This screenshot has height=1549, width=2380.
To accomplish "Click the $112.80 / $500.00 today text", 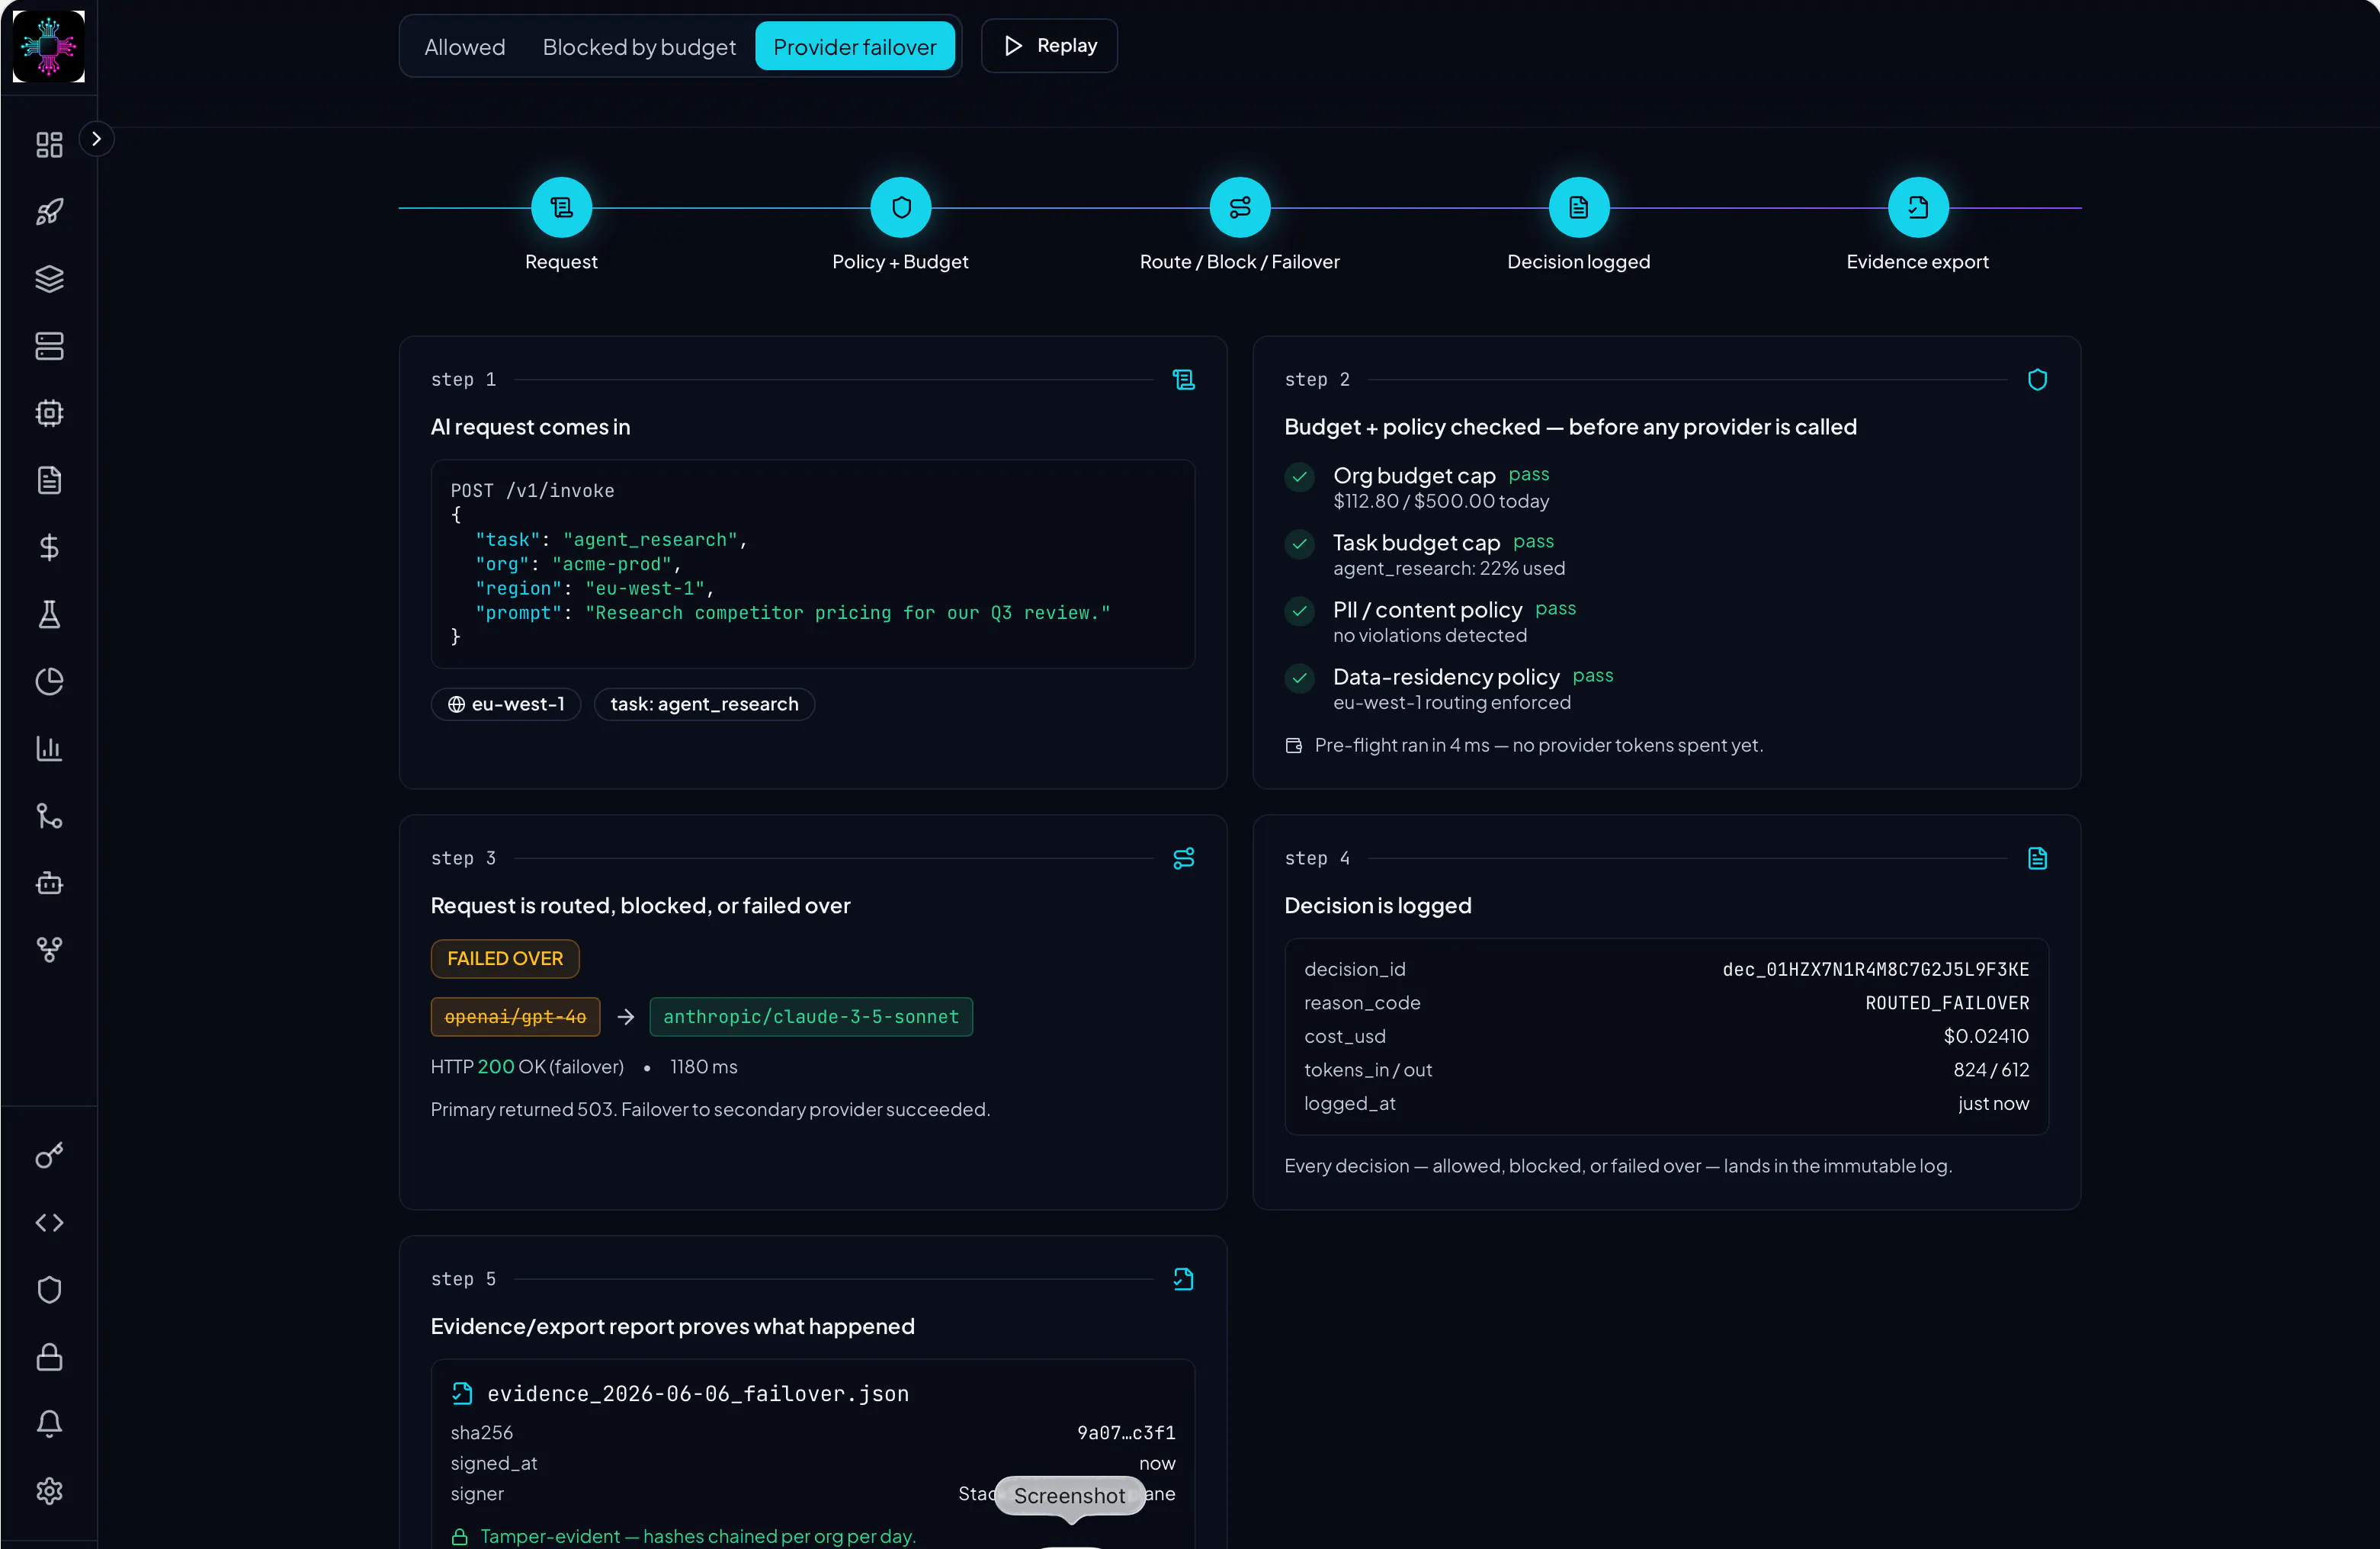I will (x=1440, y=502).
